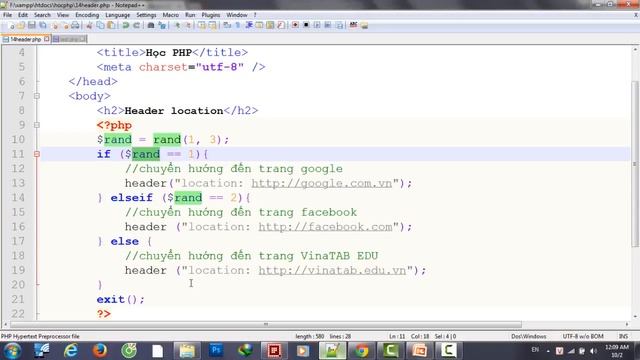Image resolution: width=640 pixels, height=360 pixels.
Task: Toggle synchronized vertical scrolling
Action: click(202, 25)
